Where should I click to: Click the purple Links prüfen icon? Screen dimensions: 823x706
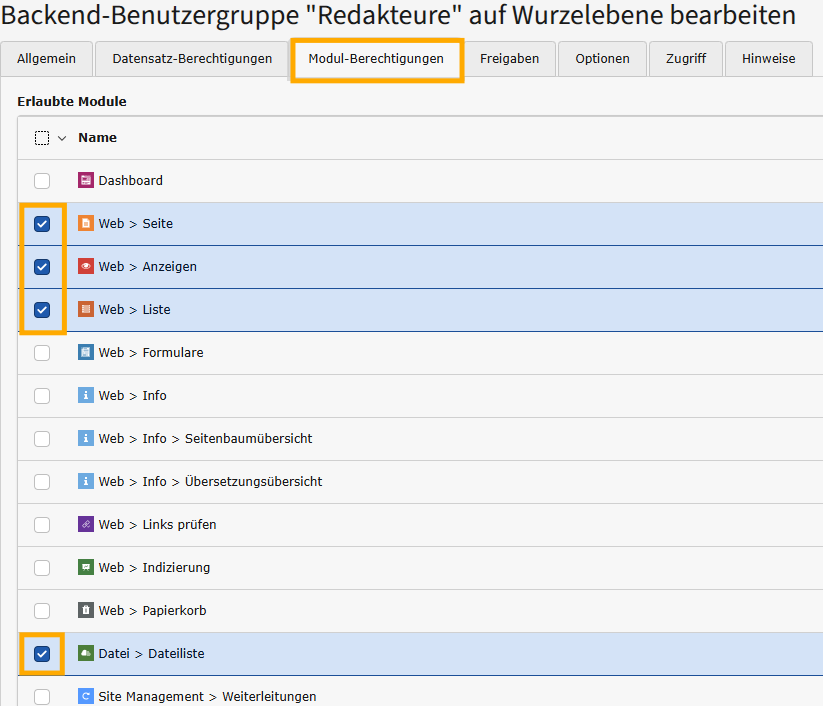[x=86, y=525]
